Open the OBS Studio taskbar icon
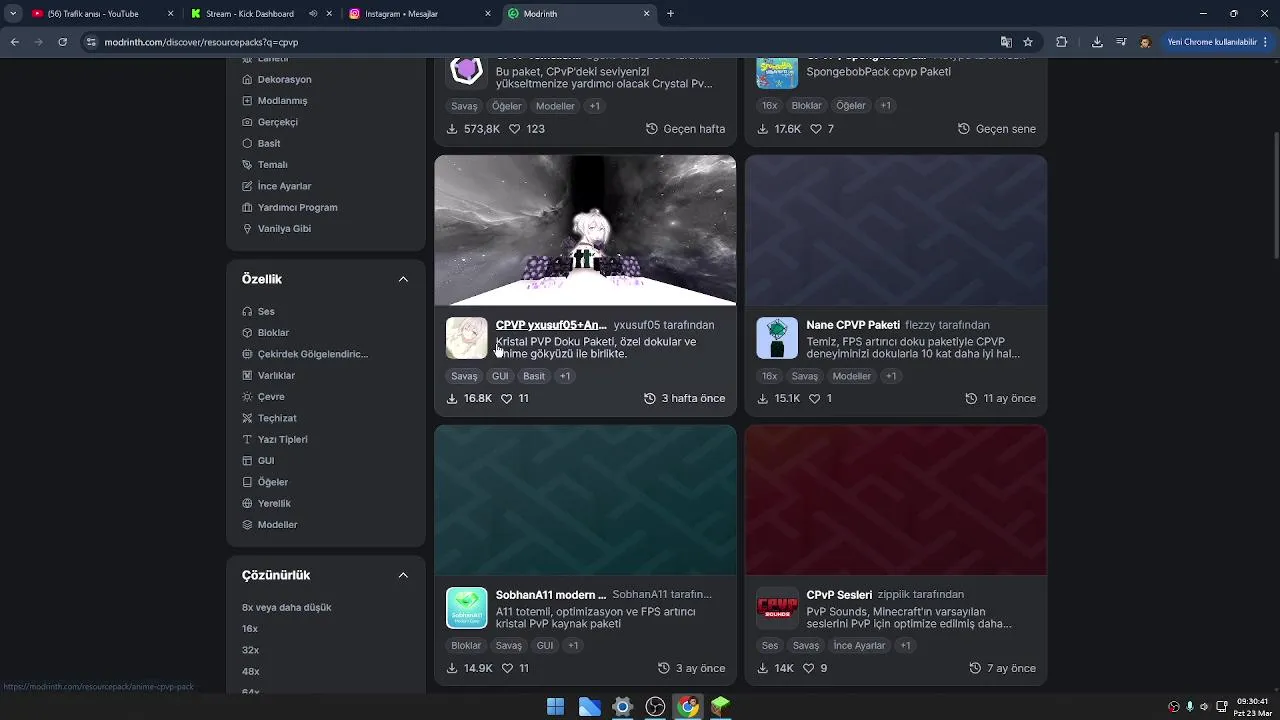Image resolution: width=1280 pixels, height=720 pixels. pos(655,707)
